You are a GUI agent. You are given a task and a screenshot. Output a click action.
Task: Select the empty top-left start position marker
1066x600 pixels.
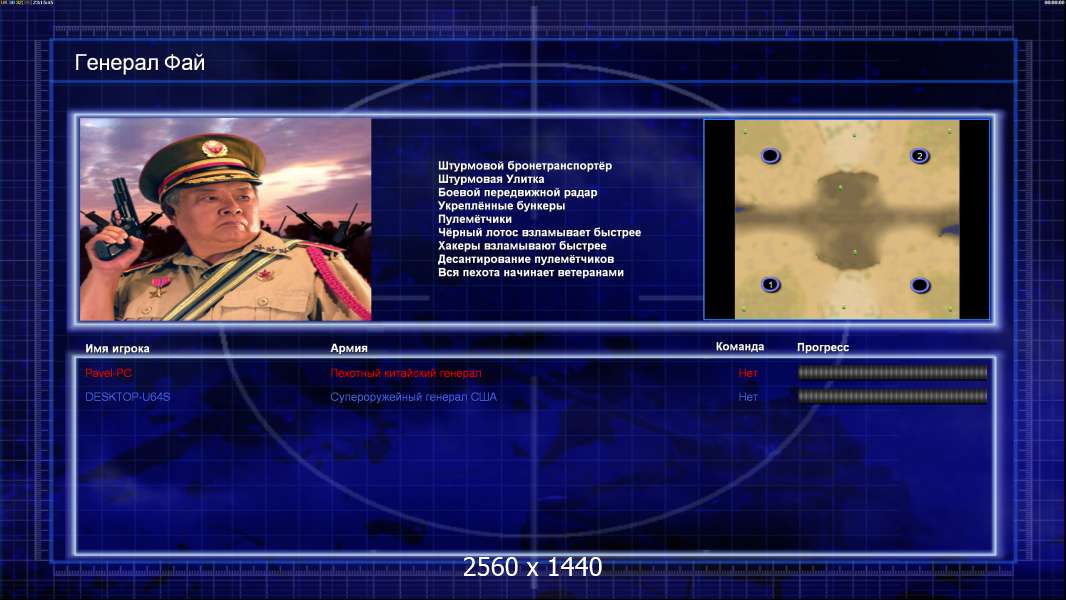pyautogui.click(x=770, y=156)
